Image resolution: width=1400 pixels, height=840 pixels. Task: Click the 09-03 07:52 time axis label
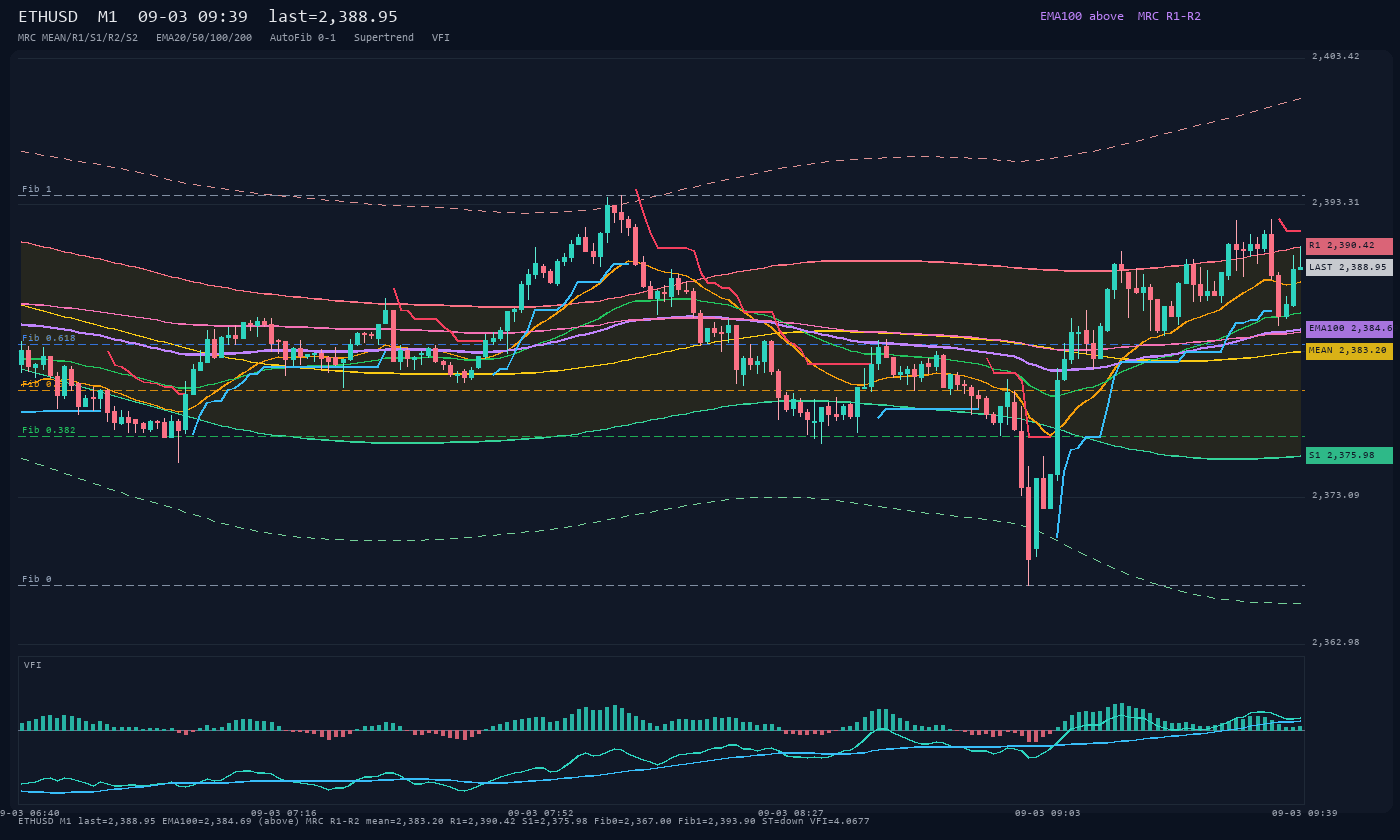tap(541, 813)
